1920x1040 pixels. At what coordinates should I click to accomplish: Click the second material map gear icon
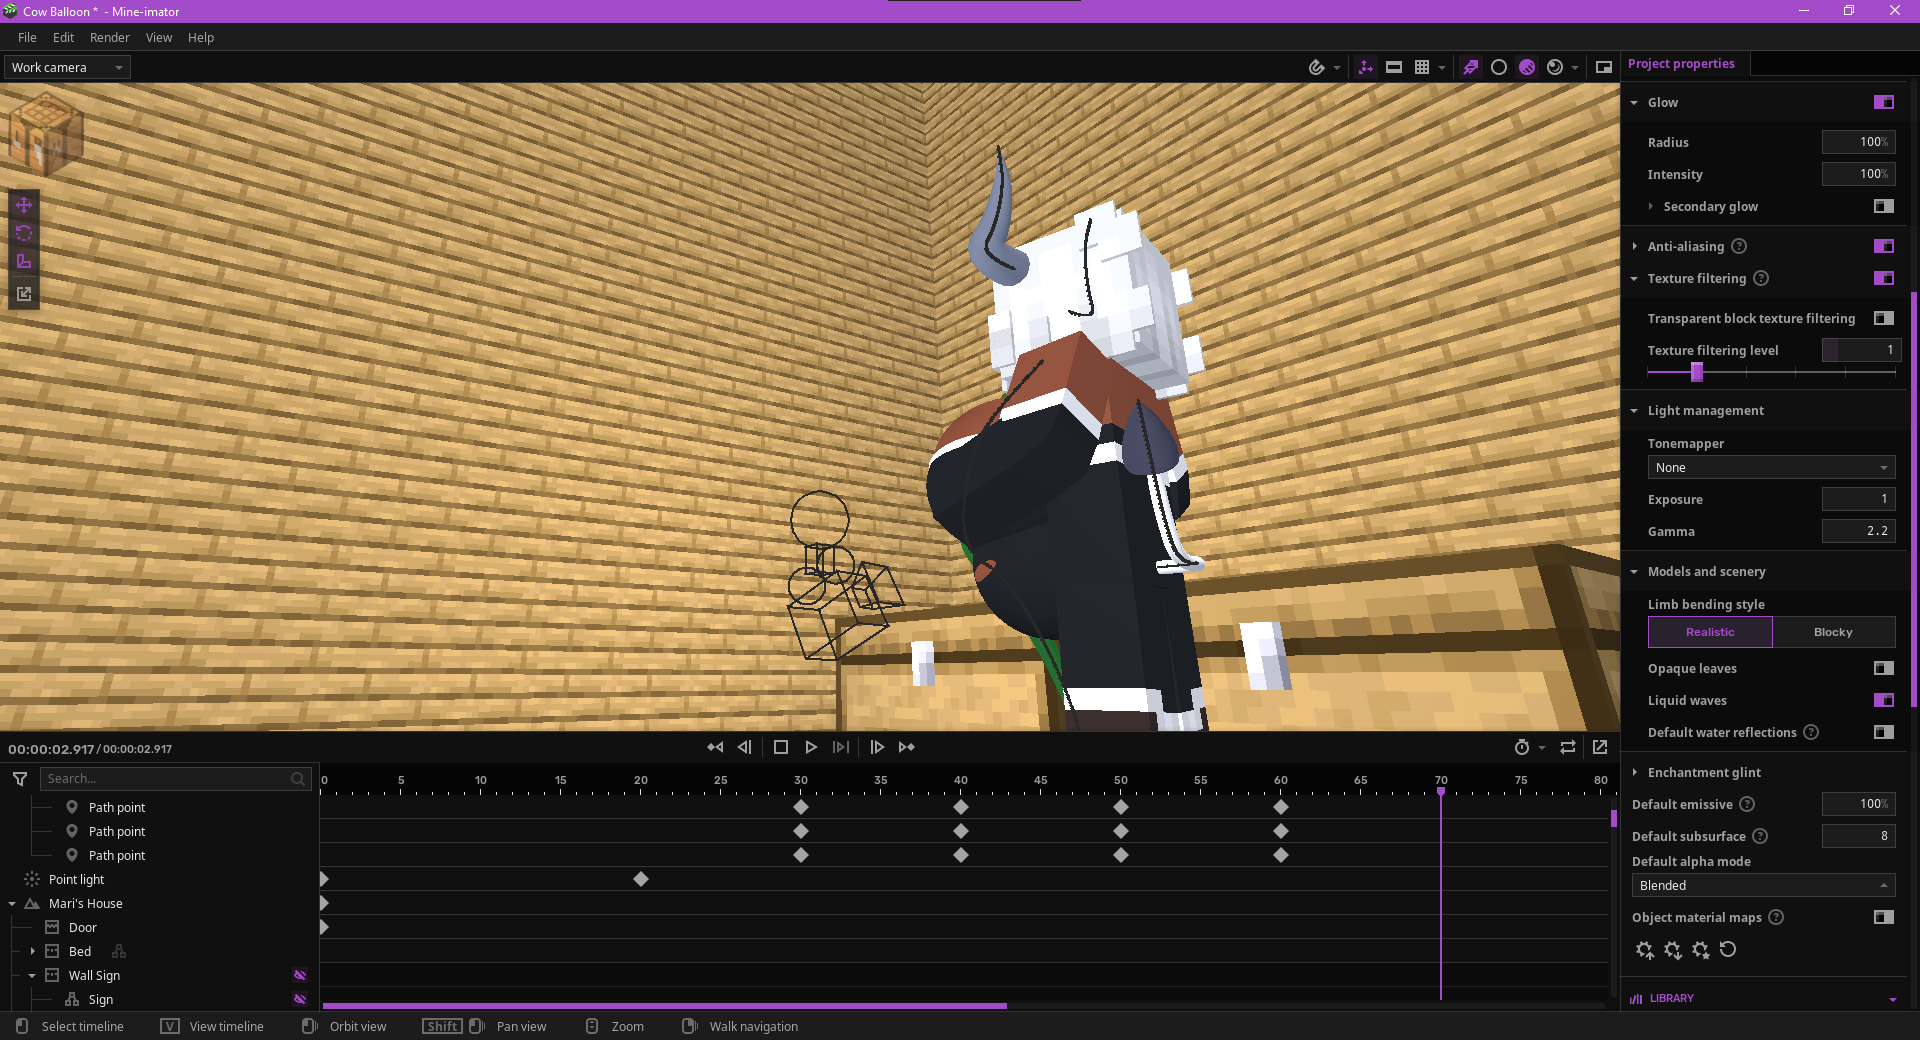pyautogui.click(x=1673, y=950)
